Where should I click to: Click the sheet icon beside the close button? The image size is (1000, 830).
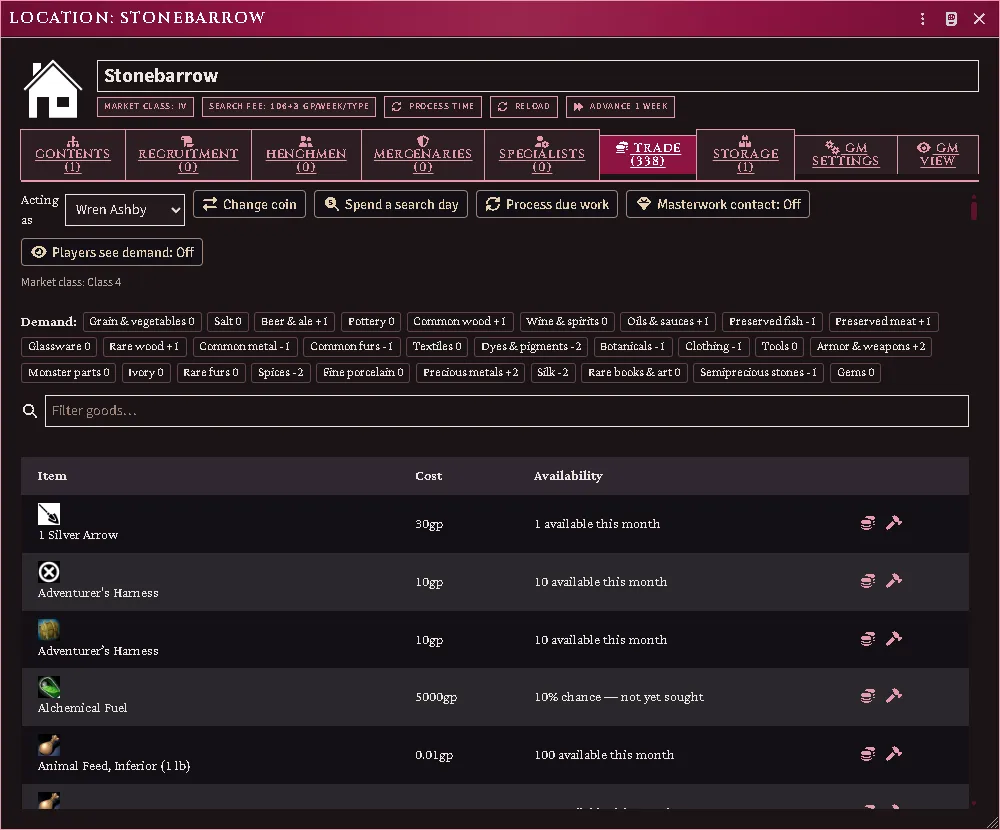(x=951, y=19)
